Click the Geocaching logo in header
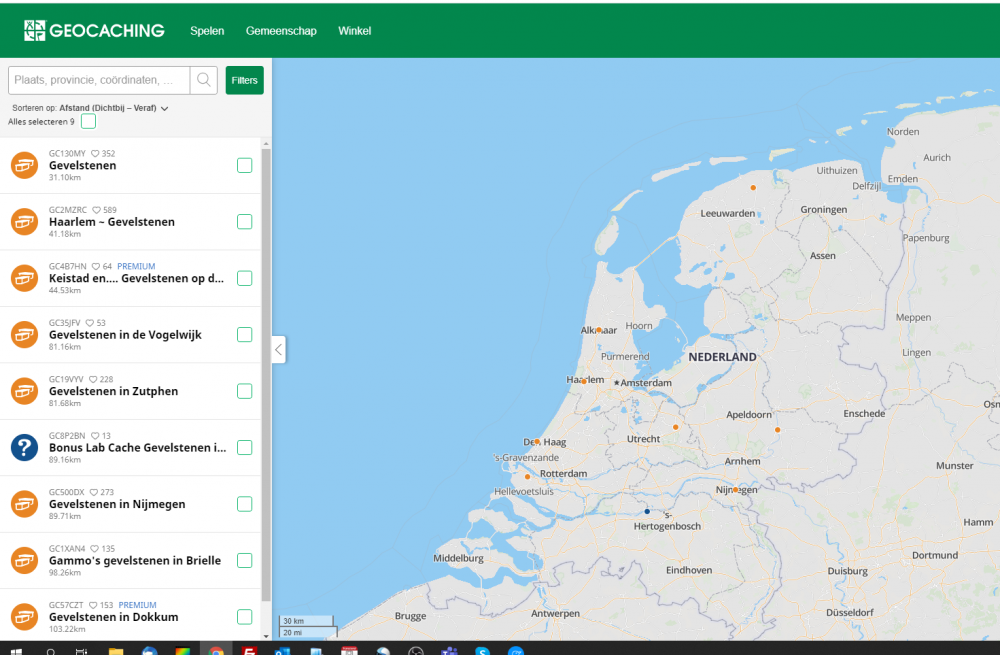The height and width of the screenshot is (655, 1000). coord(94,31)
